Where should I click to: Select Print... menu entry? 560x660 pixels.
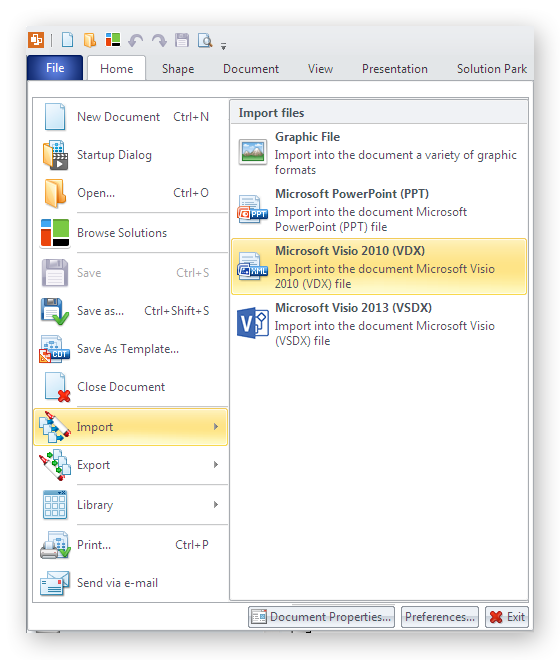(131, 545)
